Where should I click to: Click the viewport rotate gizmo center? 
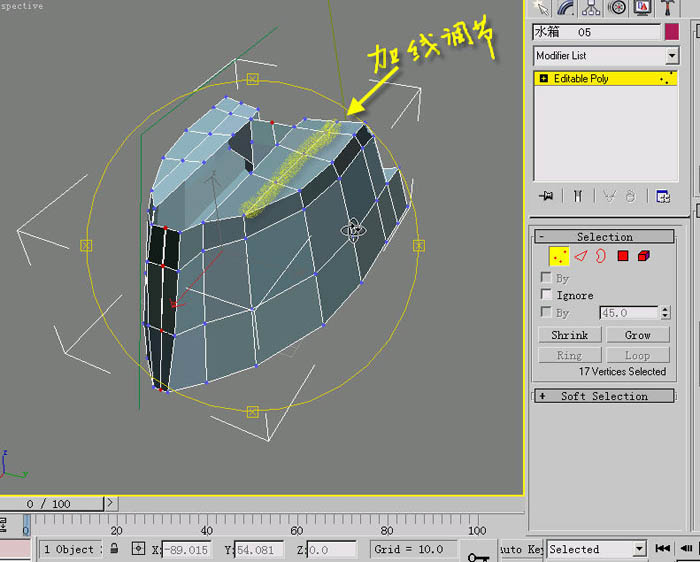tap(353, 231)
